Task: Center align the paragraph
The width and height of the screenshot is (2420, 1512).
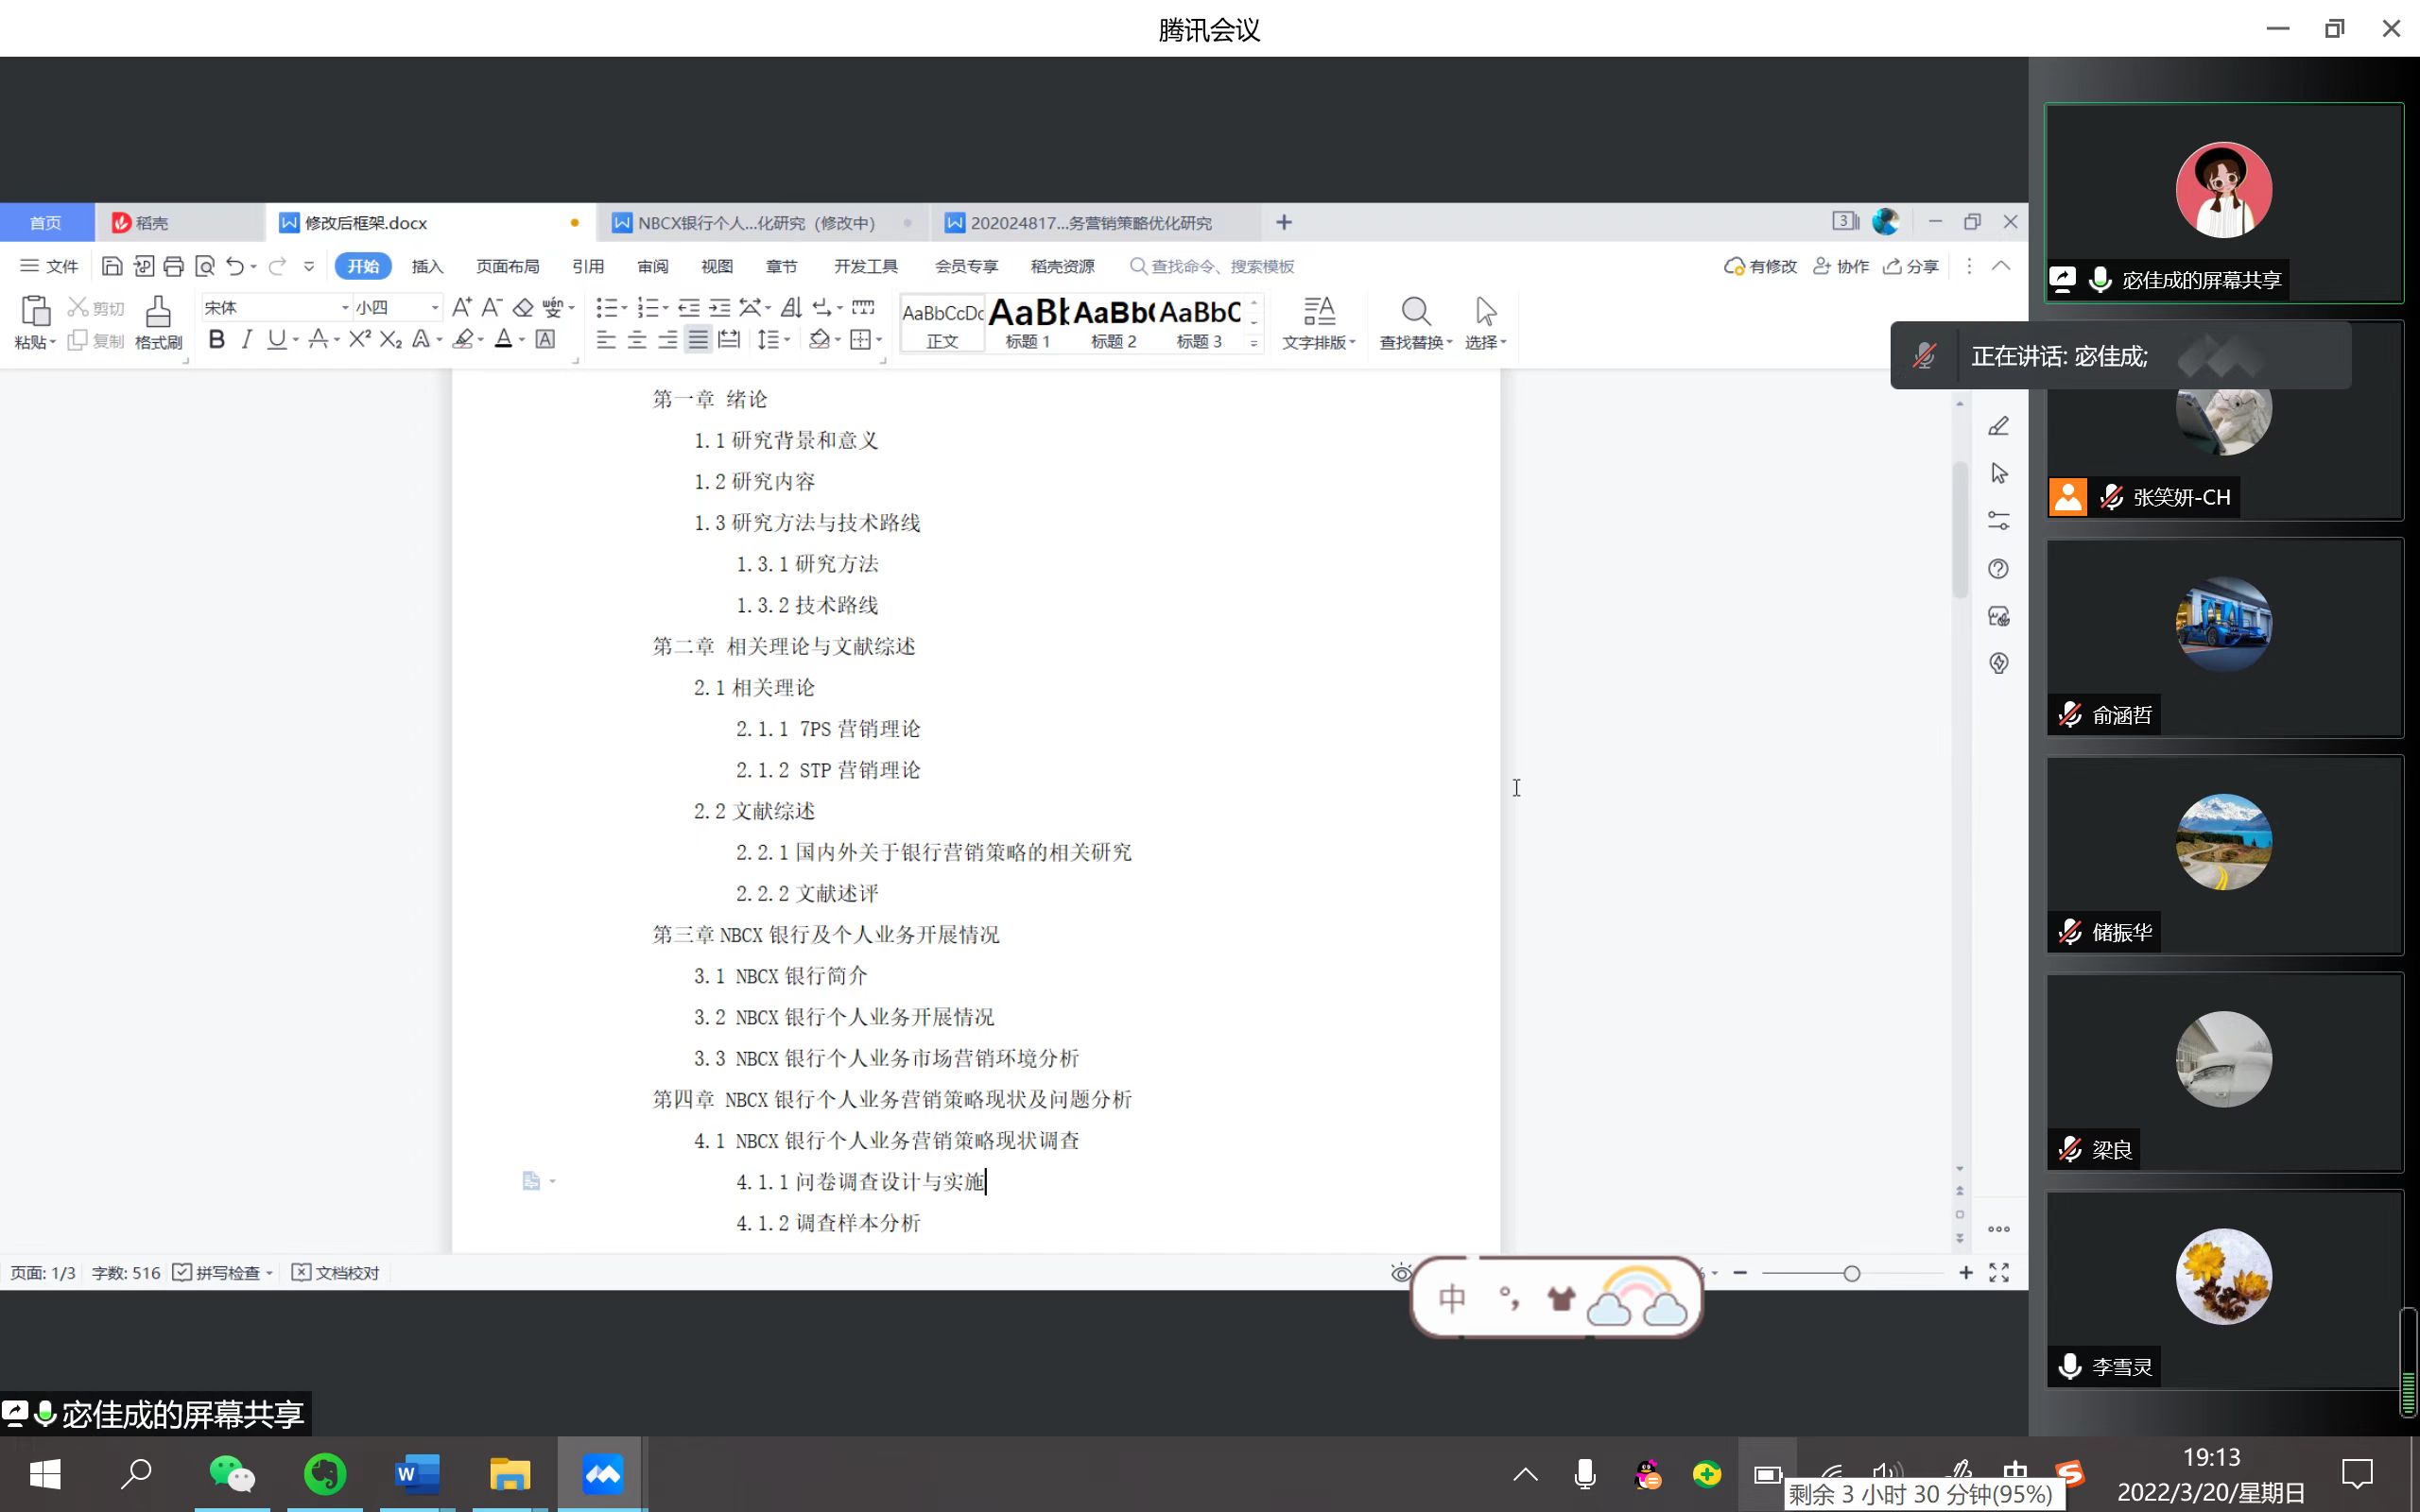Action: [x=636, y=340]
